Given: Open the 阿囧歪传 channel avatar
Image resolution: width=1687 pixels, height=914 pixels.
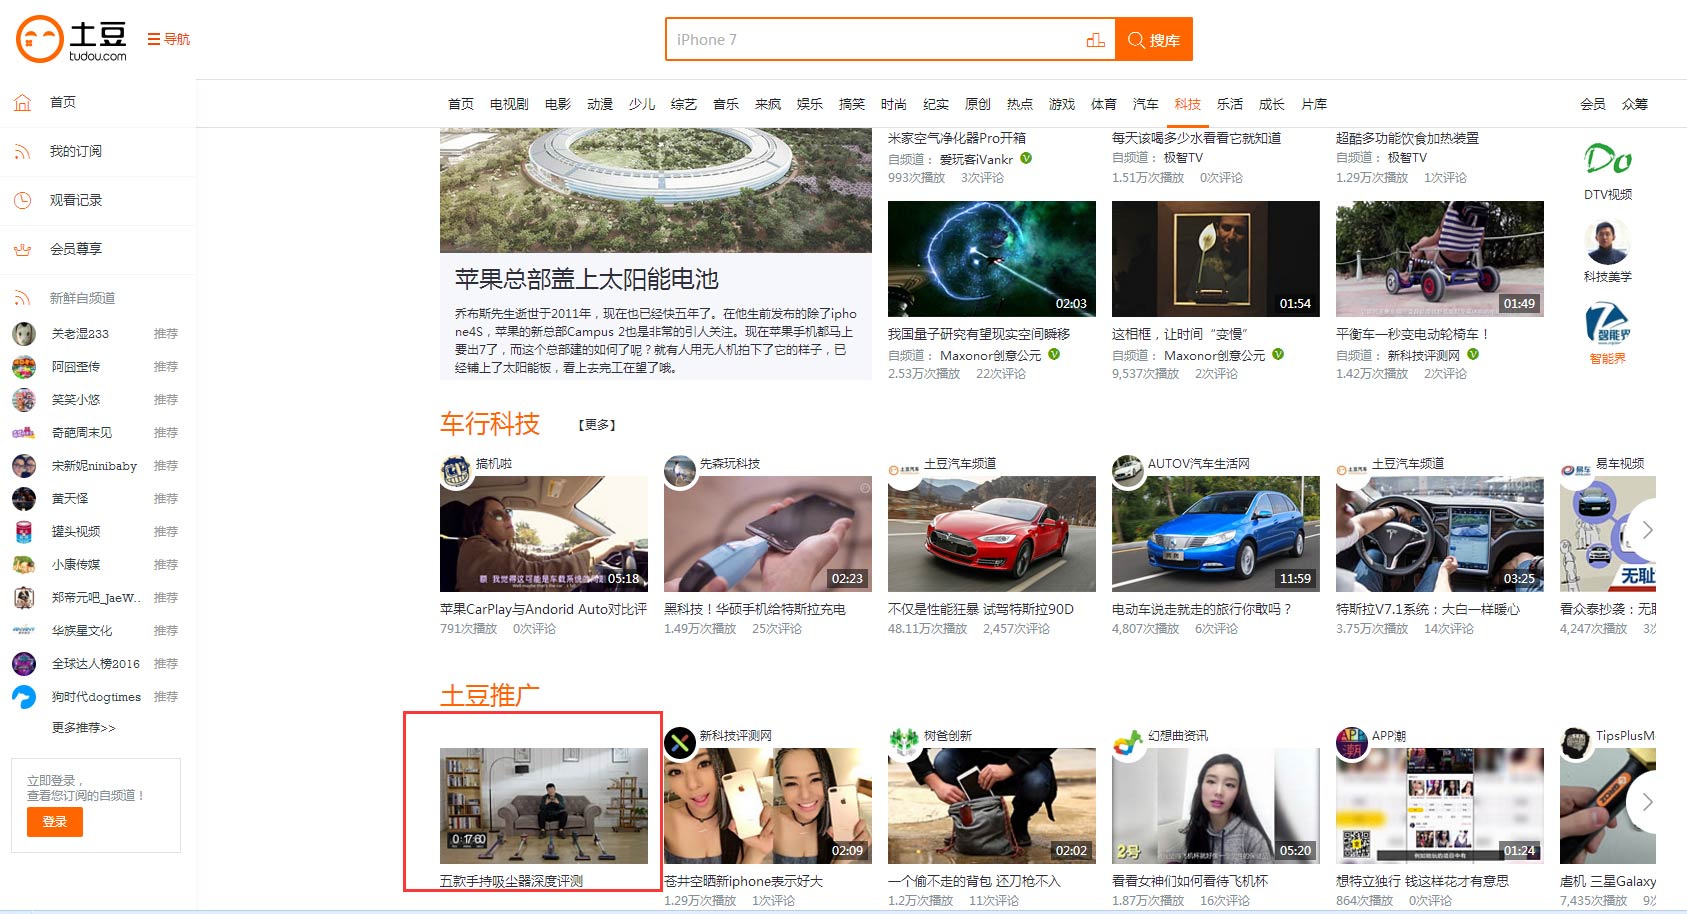Looking at the screenshot, I should click(24, 367).
